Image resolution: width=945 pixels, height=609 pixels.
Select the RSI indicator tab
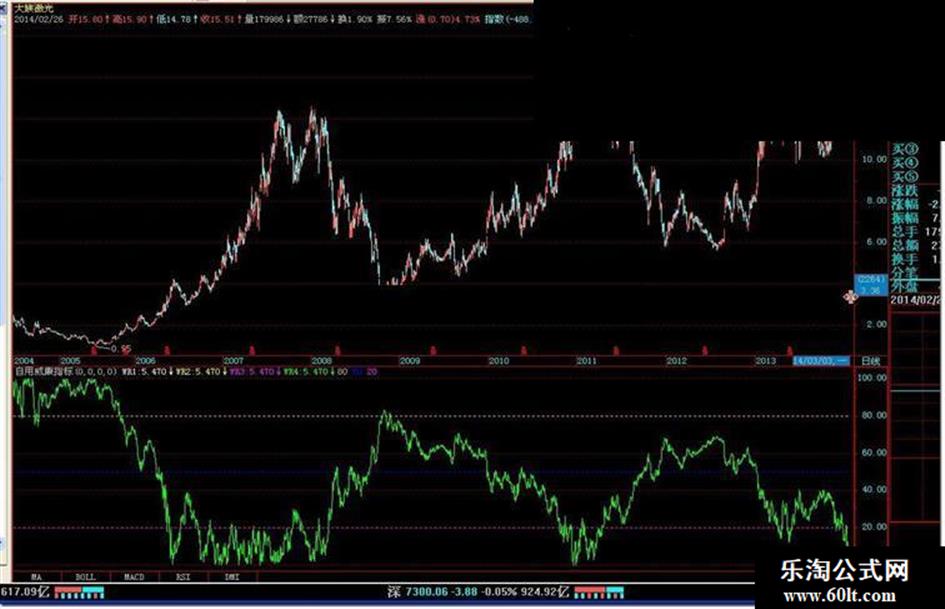point(183,577)
